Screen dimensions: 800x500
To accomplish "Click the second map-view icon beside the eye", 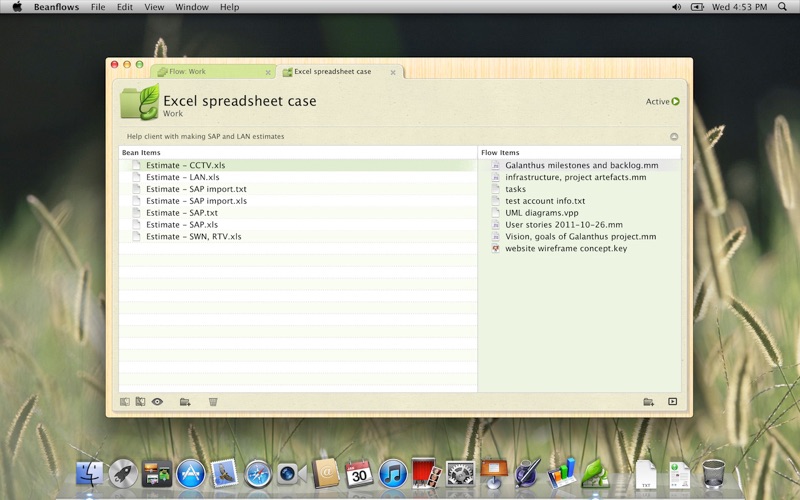I will [140, 402].
